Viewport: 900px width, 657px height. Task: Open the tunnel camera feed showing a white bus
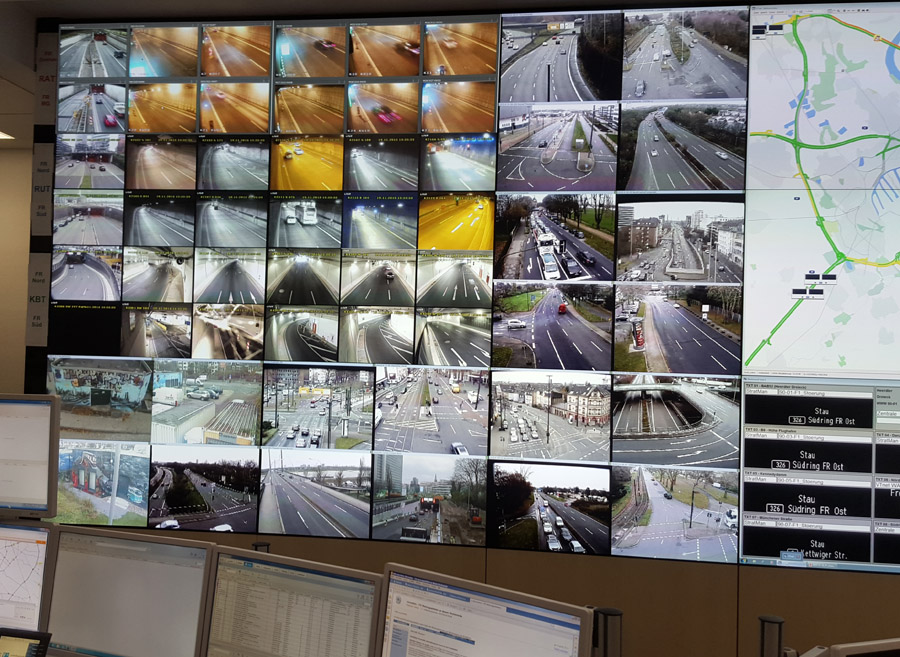pyautogui.click(x=305, y=221)
